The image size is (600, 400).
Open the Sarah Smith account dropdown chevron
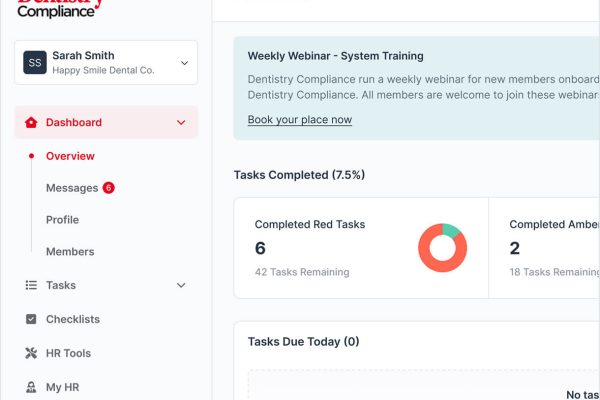(x=184, y=63)
